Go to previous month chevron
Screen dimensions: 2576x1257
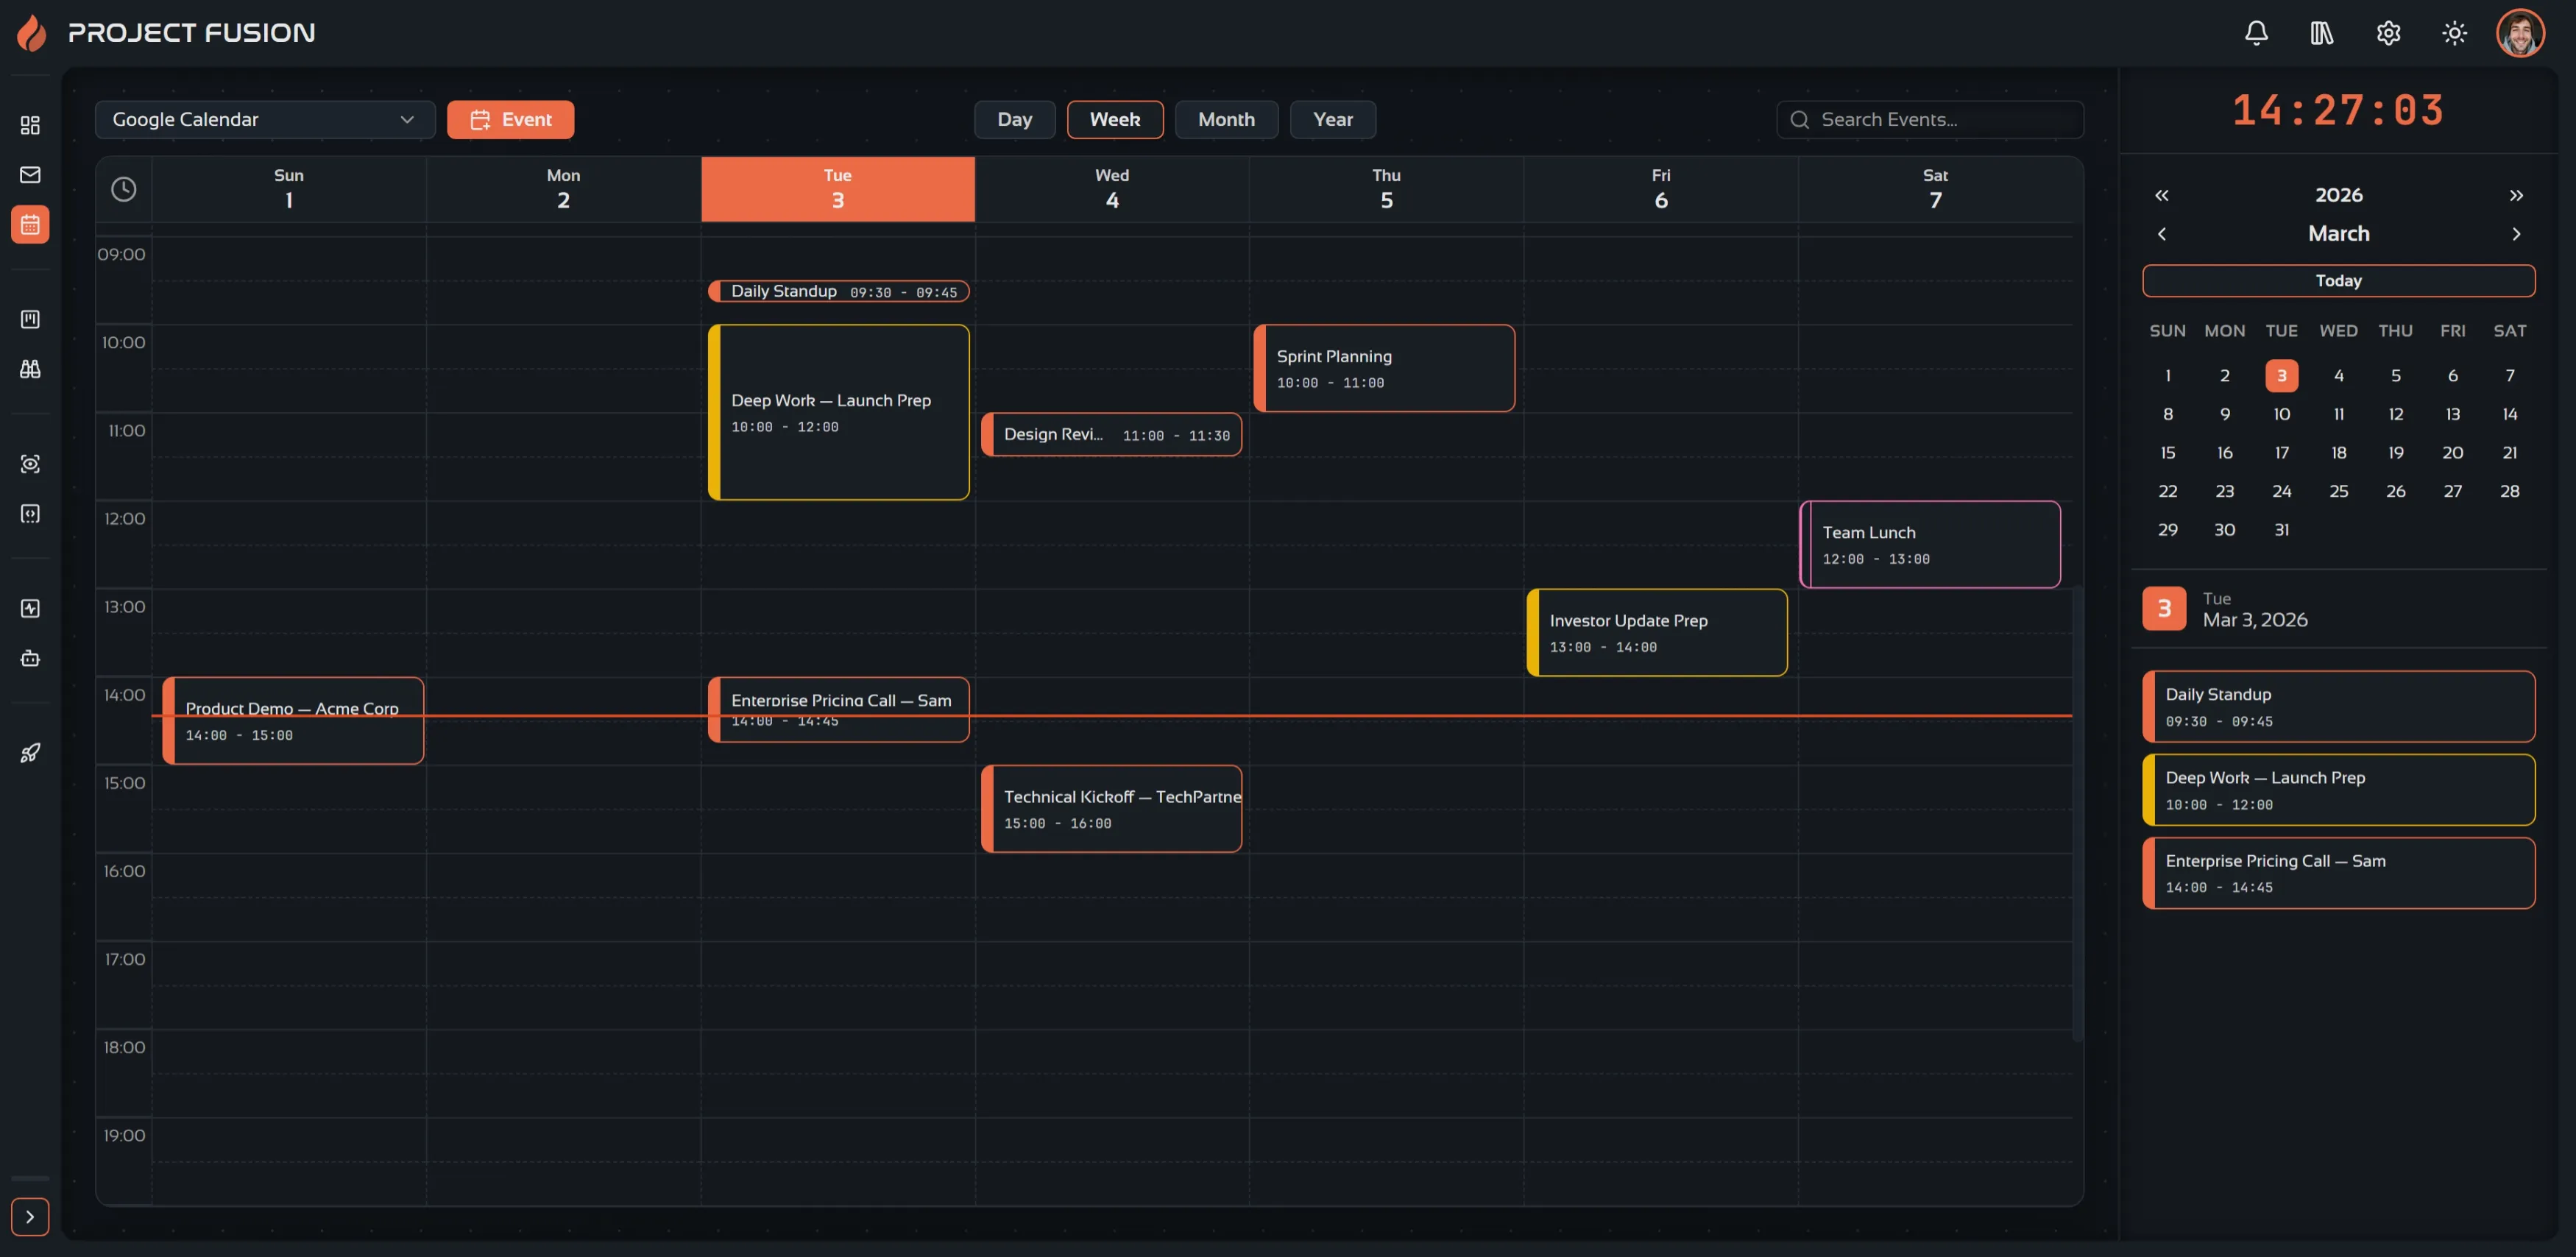click(x=2161, y=234)
